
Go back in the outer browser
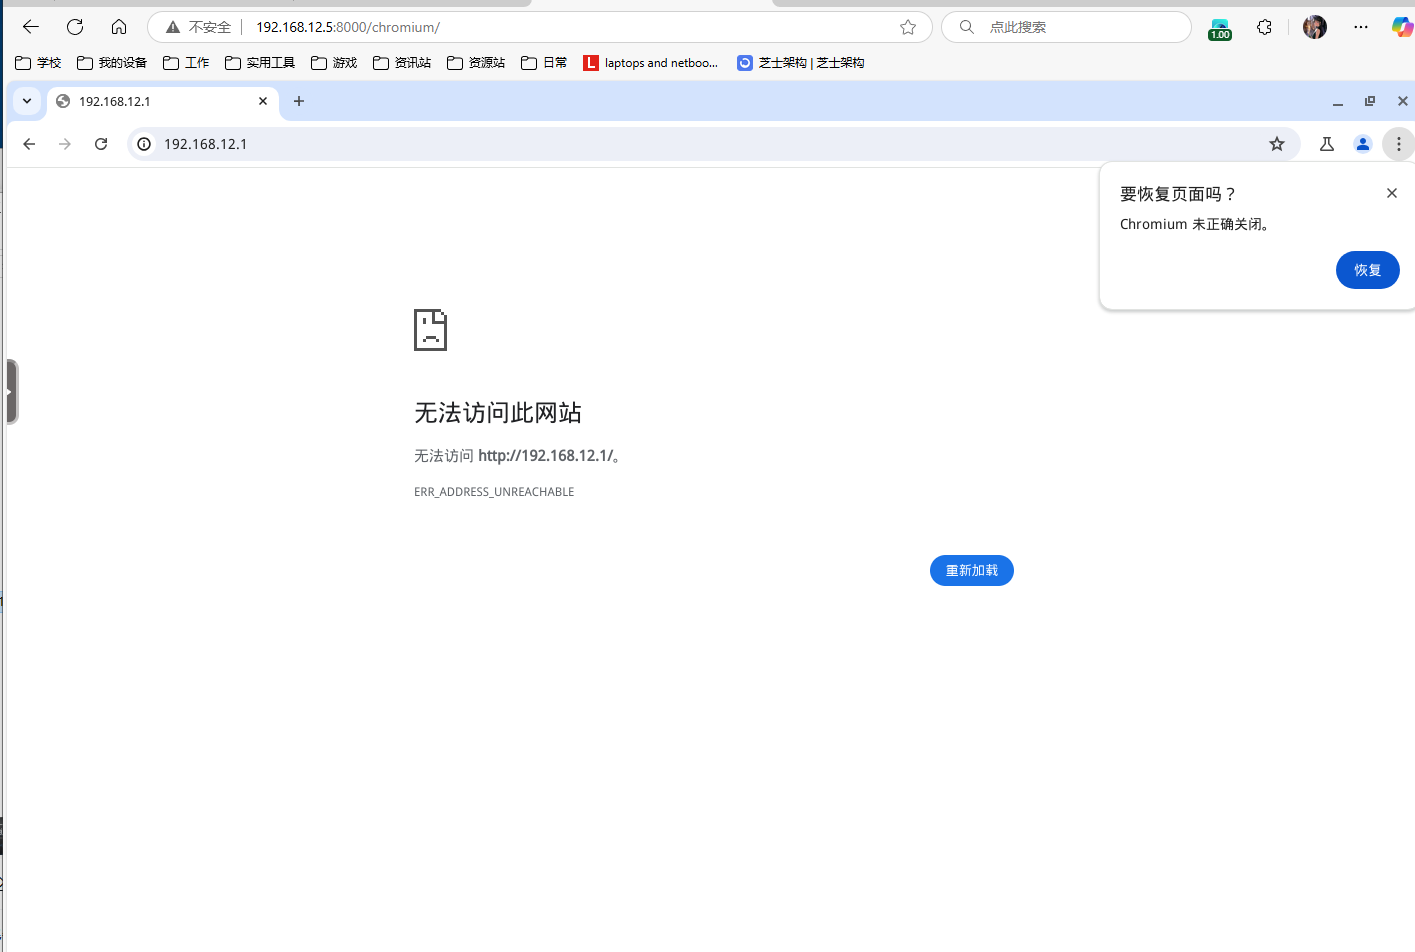tap(31, 27)
